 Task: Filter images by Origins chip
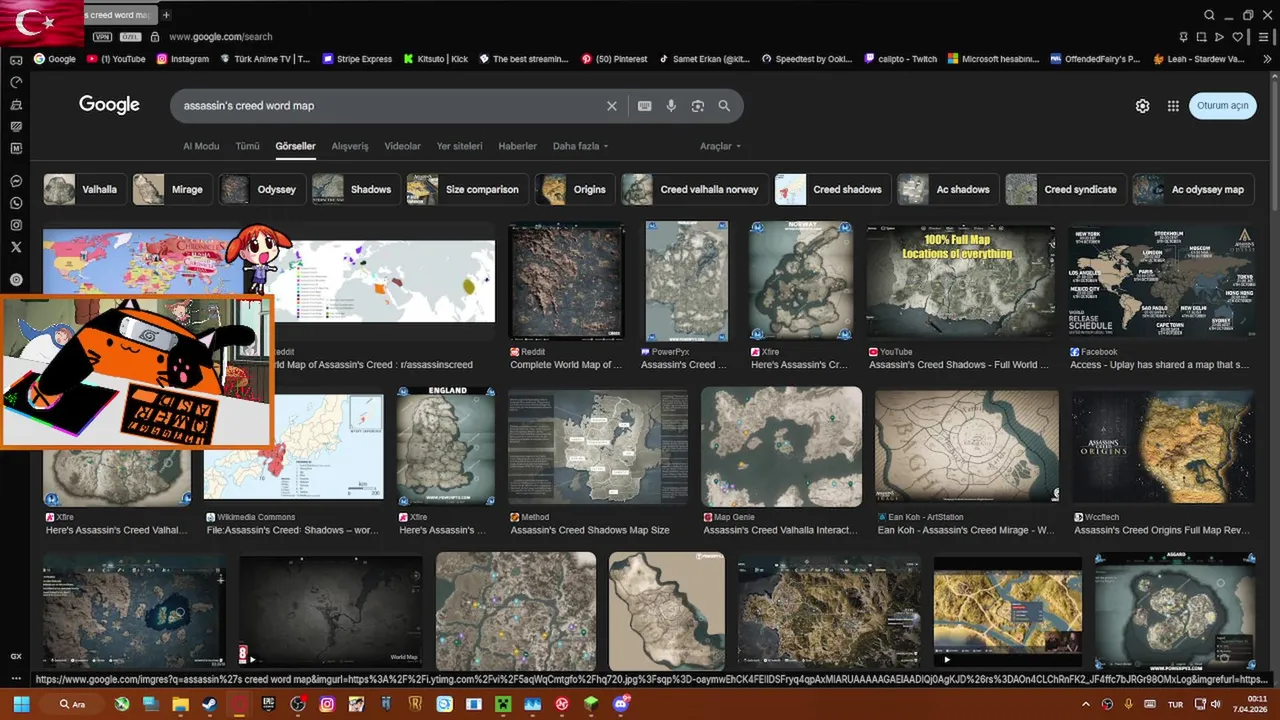[575, 189]
